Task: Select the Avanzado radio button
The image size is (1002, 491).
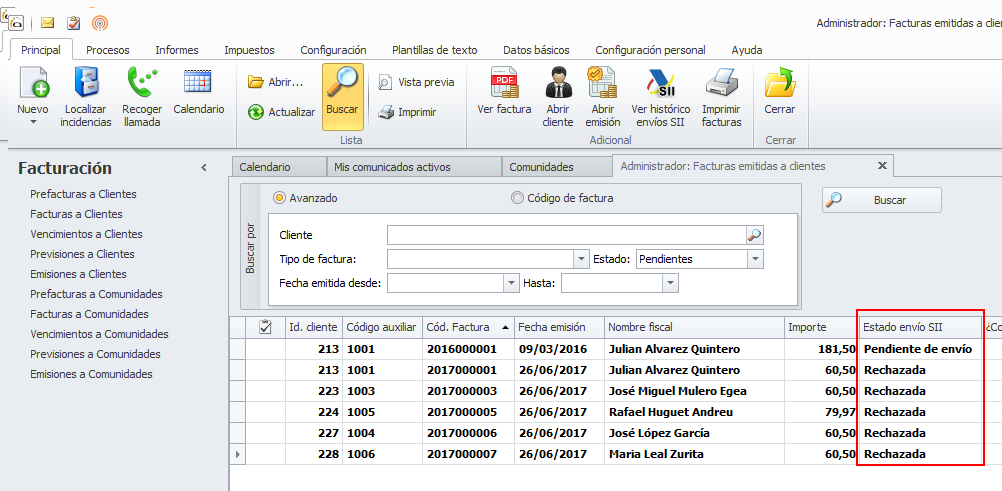Action: coord(279,198)
